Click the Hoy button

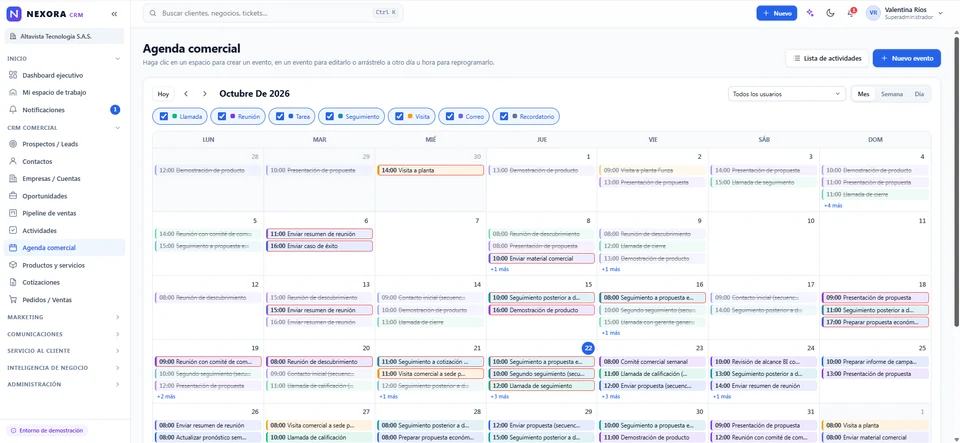[x=163, y=94]
